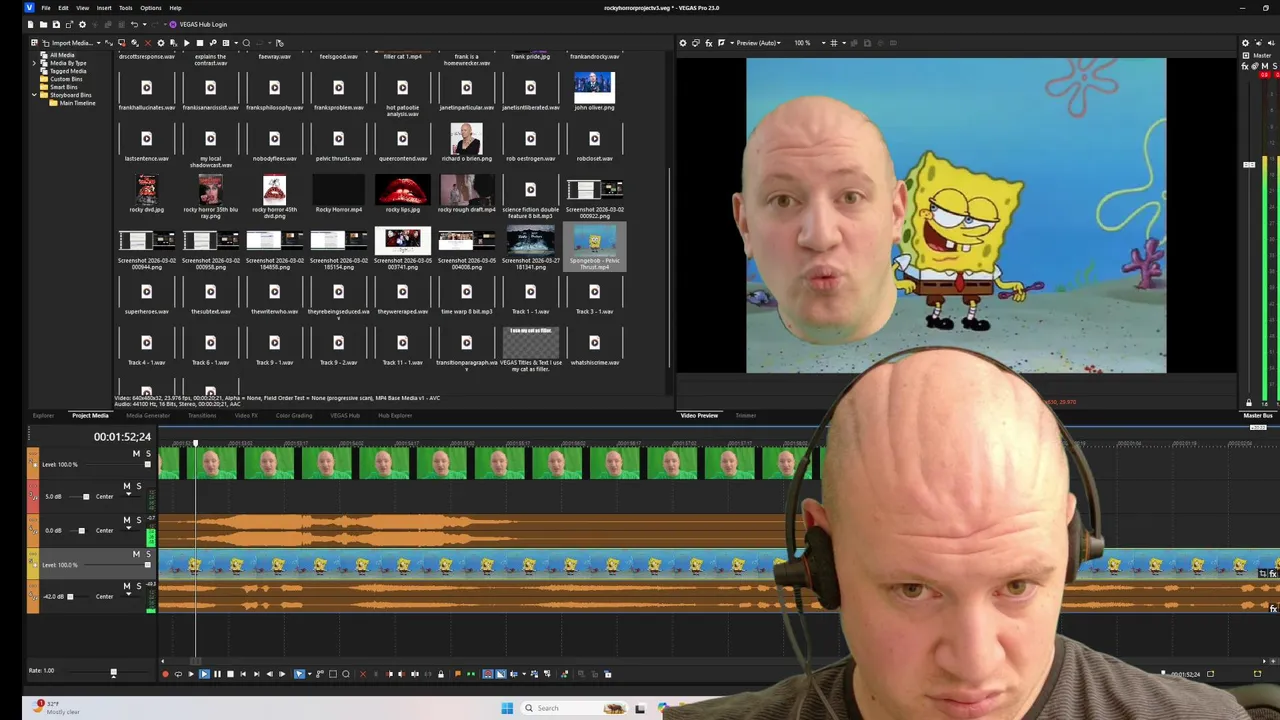
Task: Mute the Spongebob video track
Action: (136, 554)
